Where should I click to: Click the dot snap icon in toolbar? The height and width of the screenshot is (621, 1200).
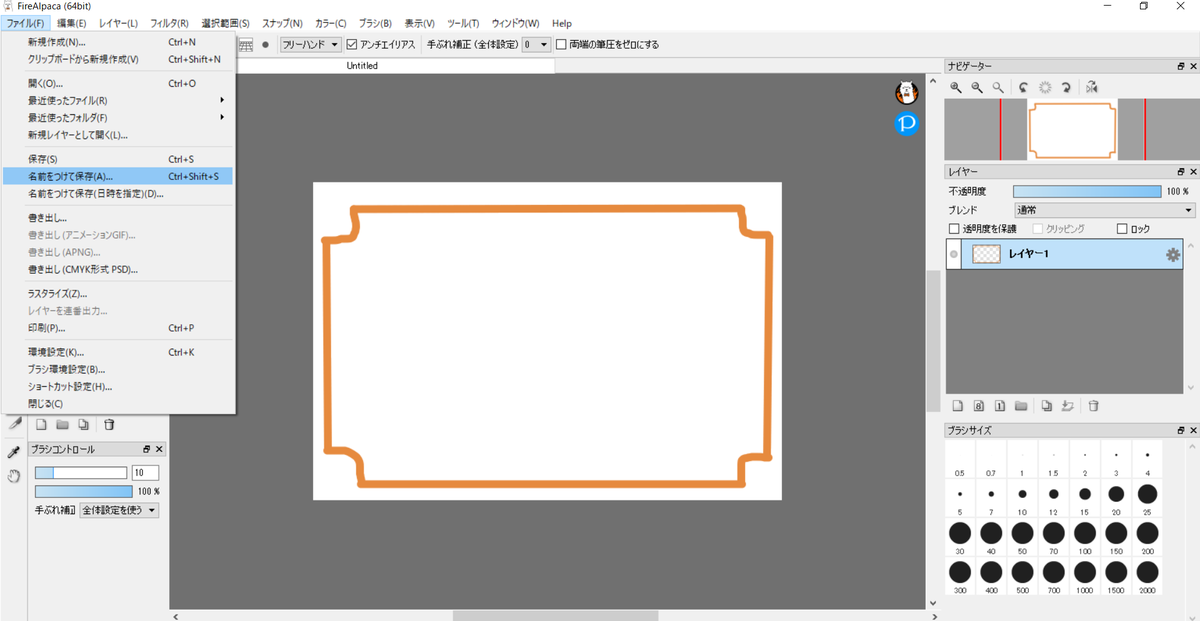265,44
